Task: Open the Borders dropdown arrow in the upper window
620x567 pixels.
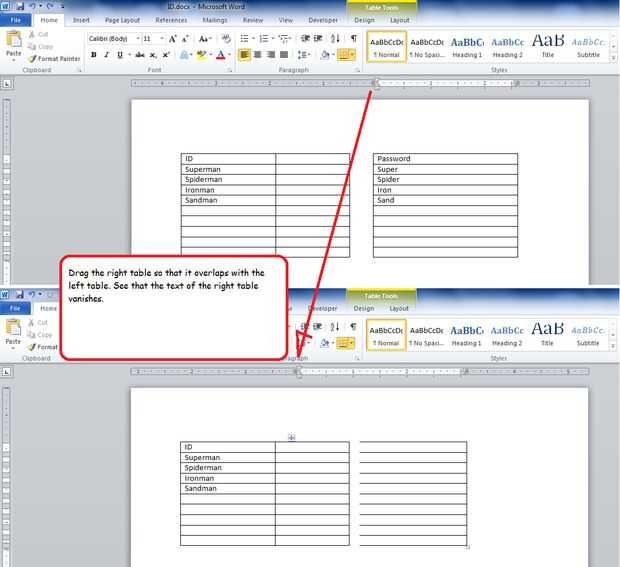Action: (352, 55)
